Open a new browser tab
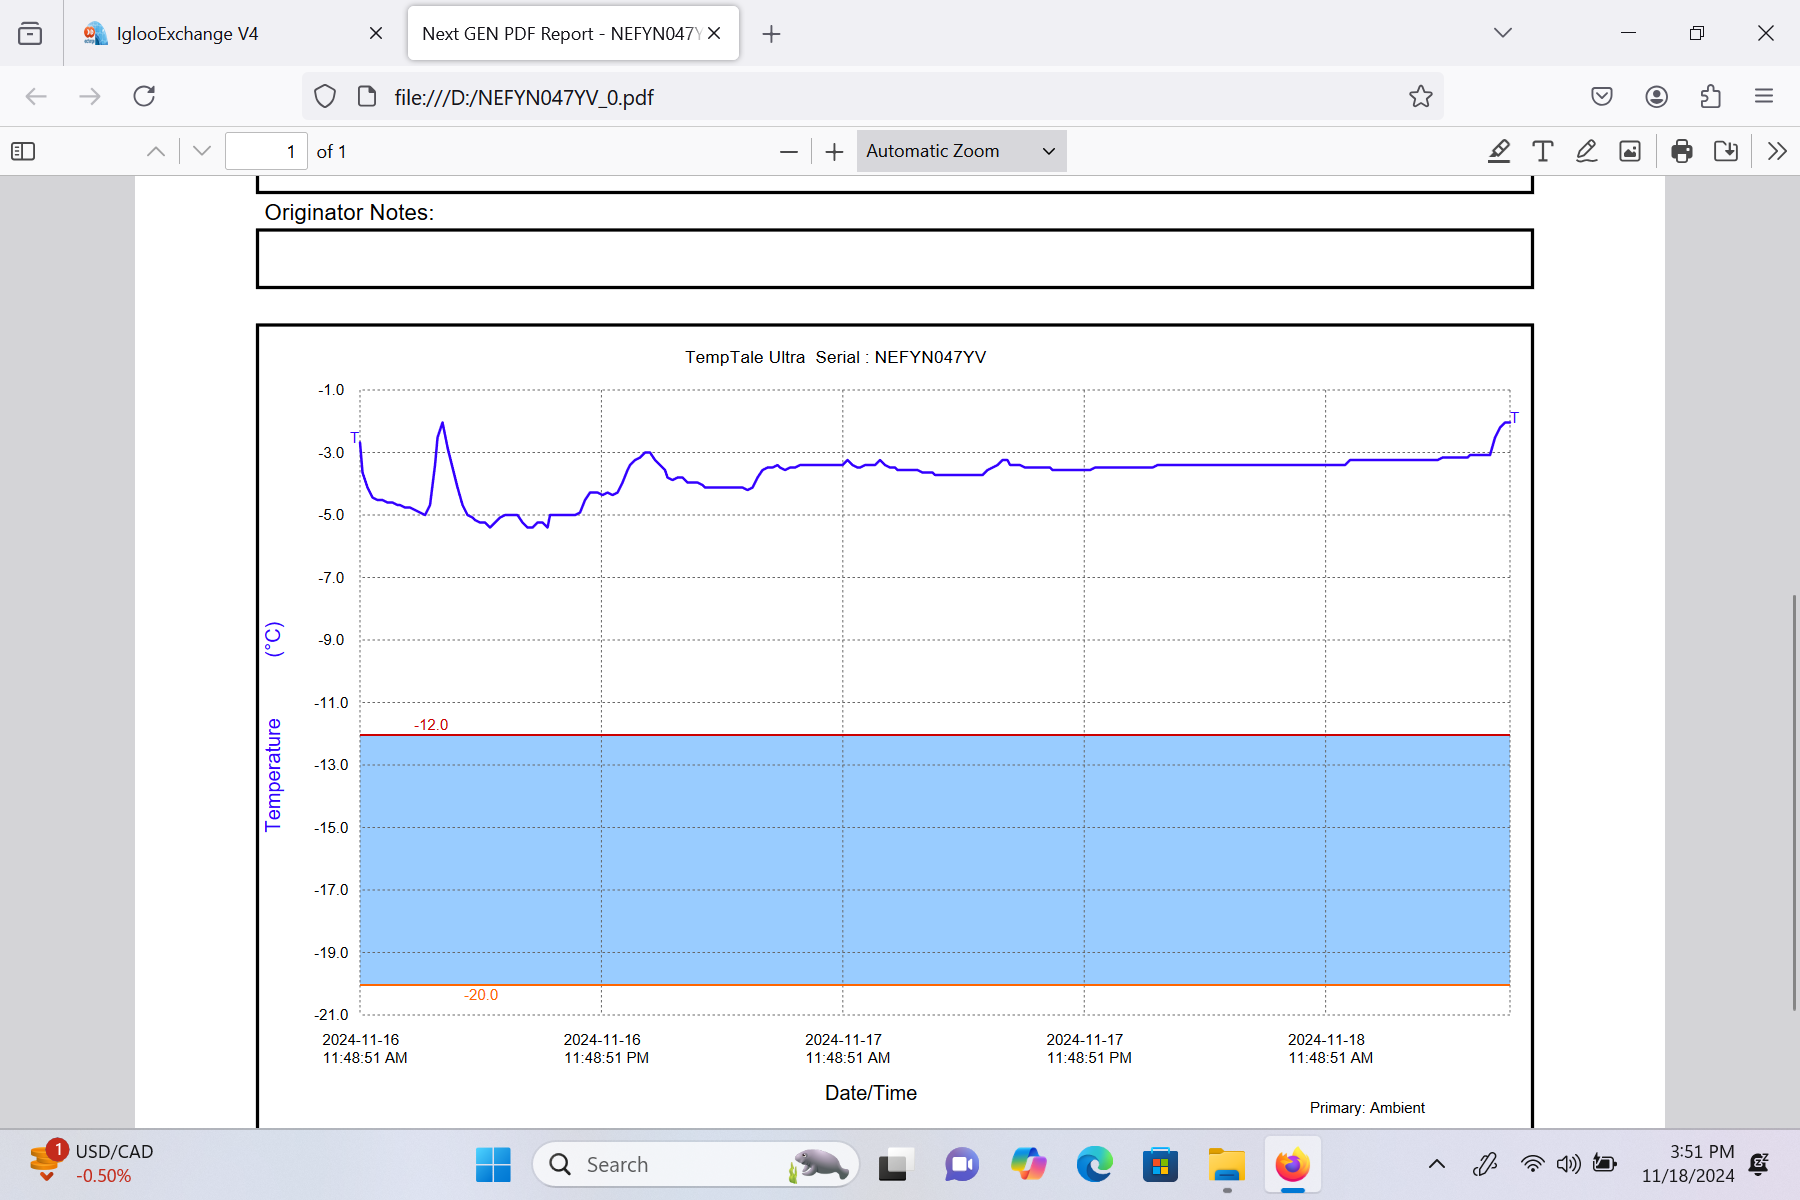 771,34
